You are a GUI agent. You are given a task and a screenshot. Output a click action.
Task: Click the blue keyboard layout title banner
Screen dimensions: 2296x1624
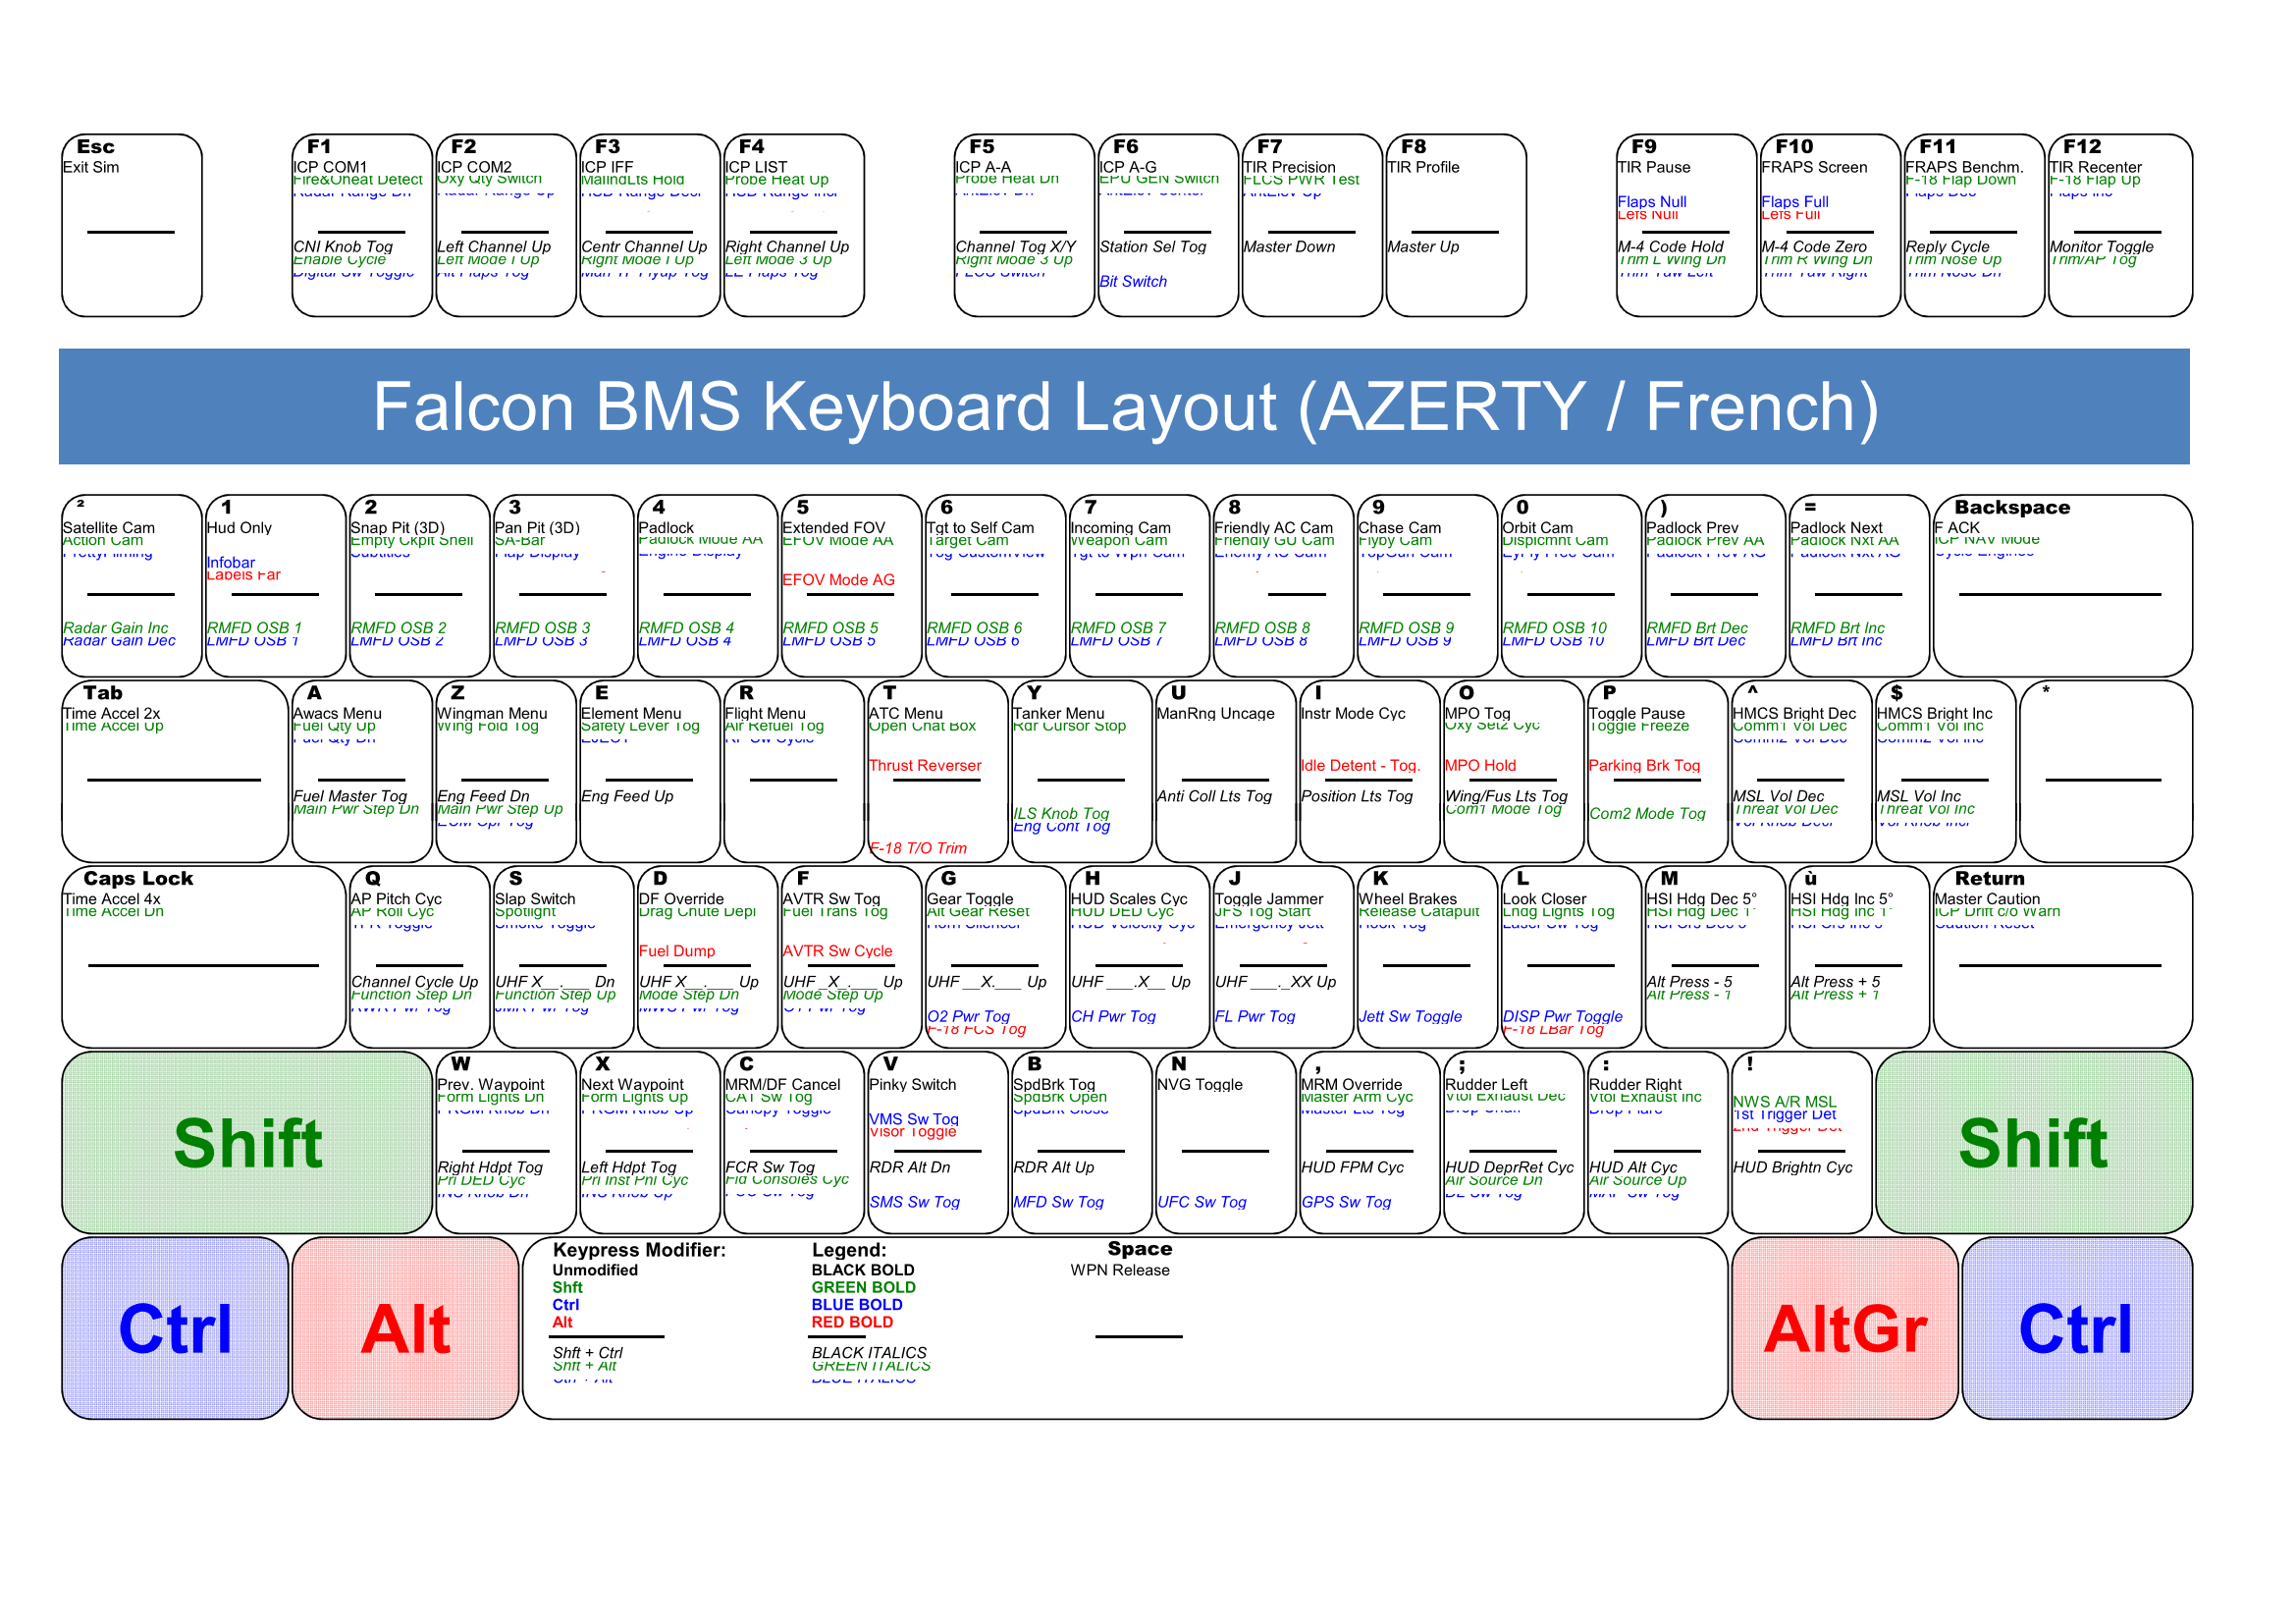1123,406
